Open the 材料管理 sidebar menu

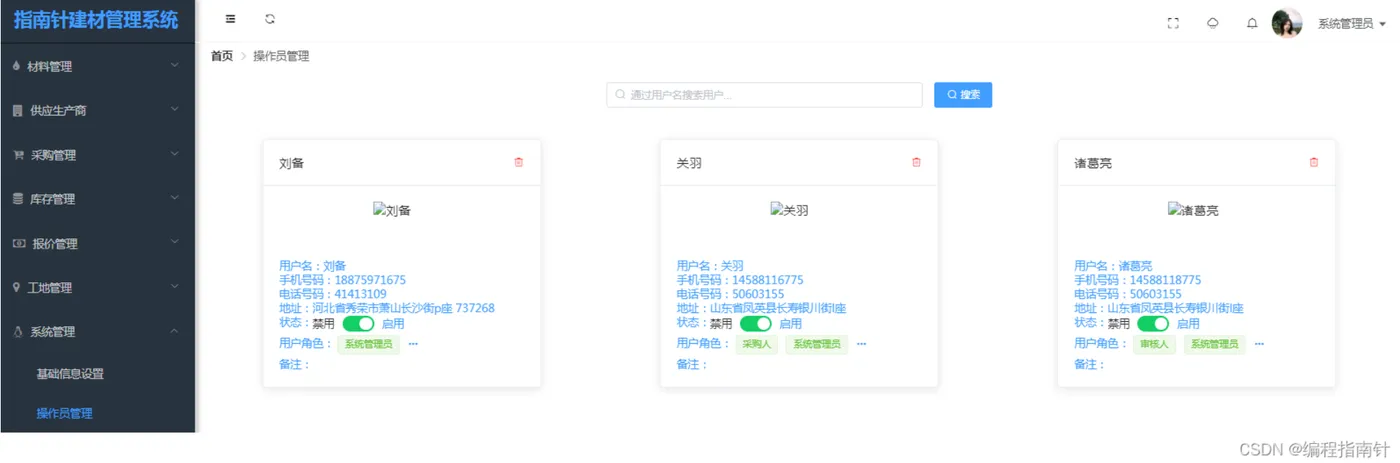98,66
